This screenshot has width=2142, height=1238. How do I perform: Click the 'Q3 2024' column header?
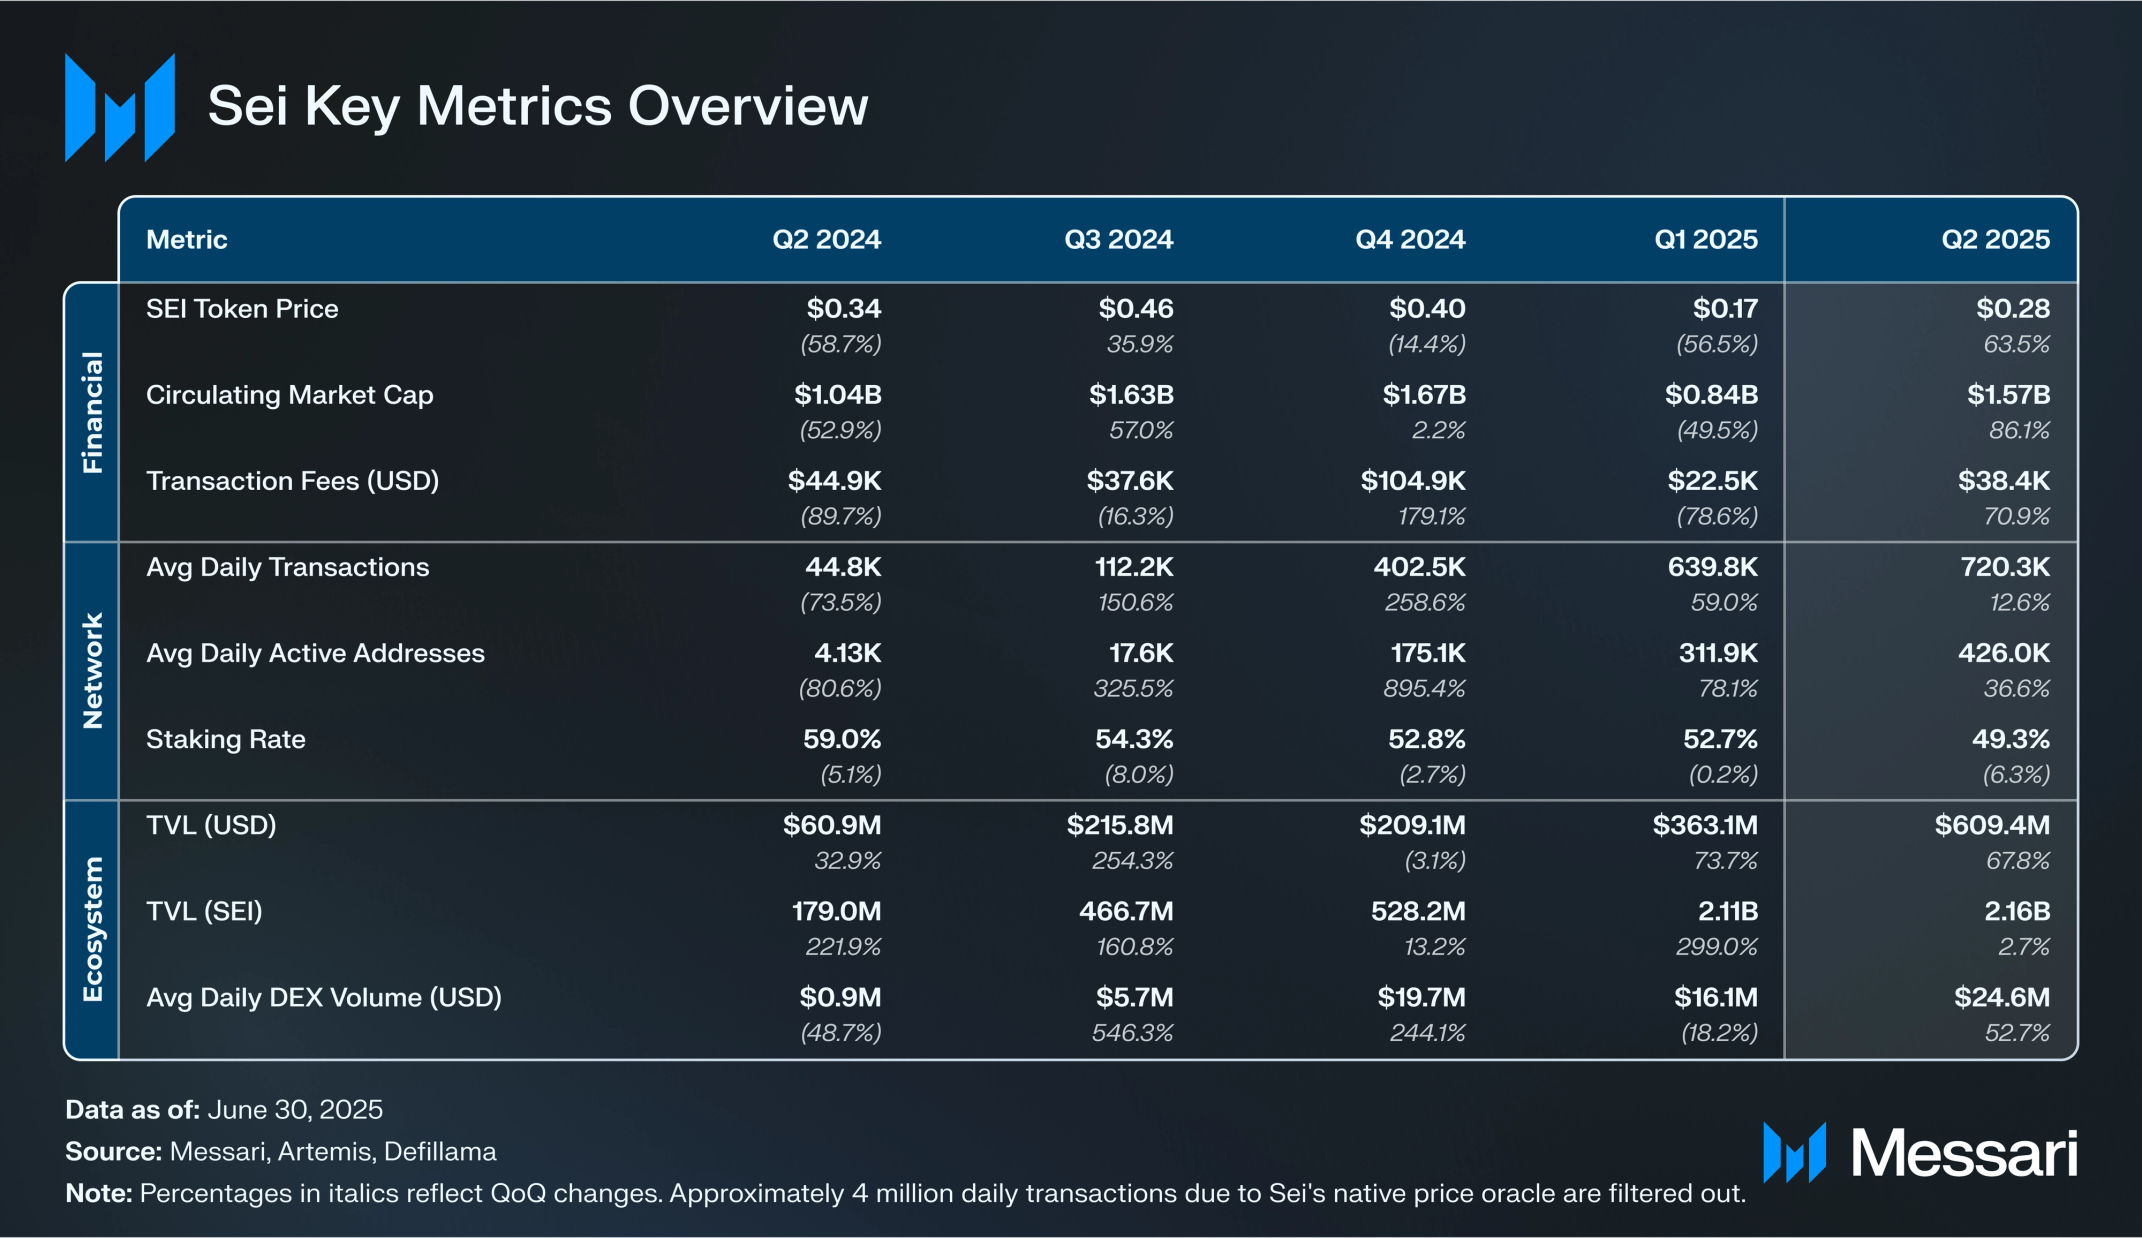point(1119,239)
